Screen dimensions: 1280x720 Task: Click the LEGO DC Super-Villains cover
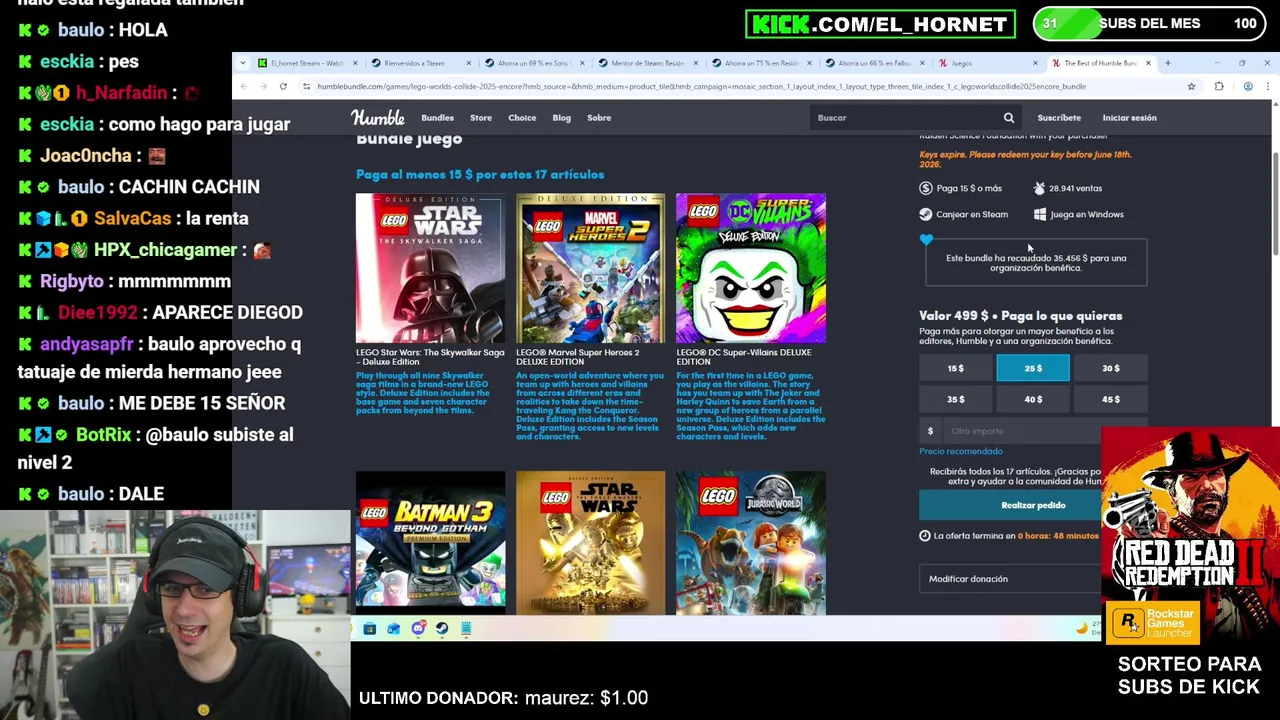coord(751,268)
